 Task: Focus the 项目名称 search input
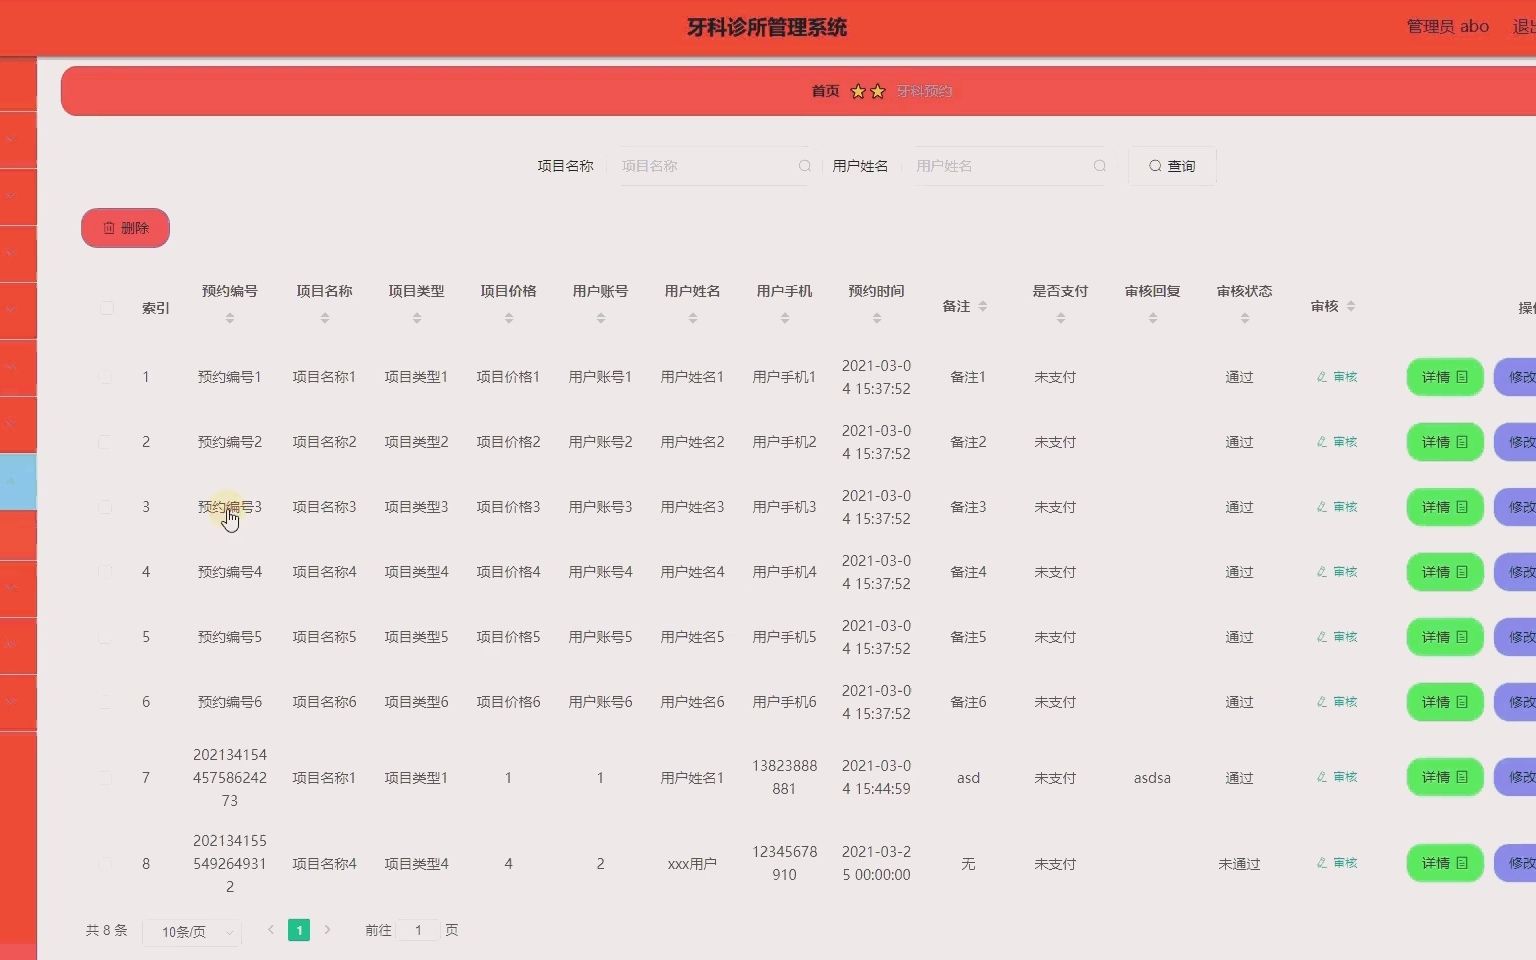tap(715, 166)
